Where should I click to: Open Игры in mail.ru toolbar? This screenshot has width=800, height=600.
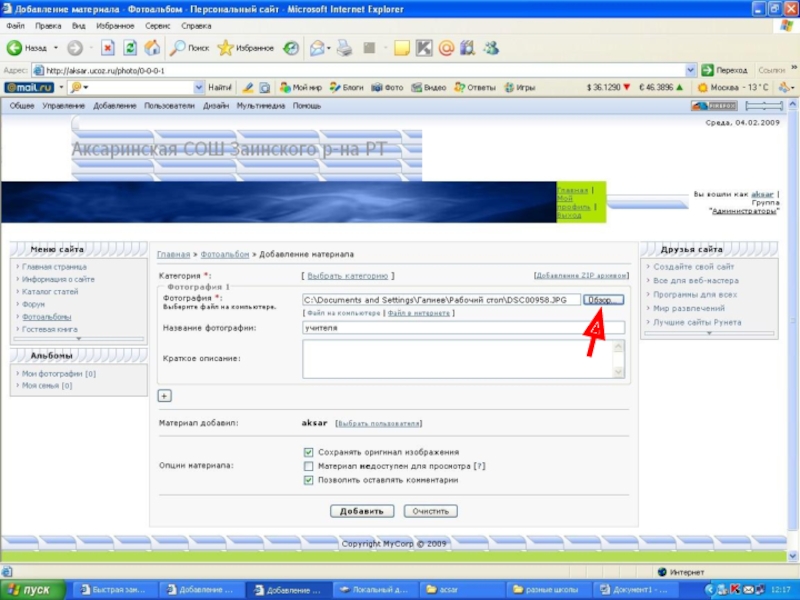[x=519, y=88]
